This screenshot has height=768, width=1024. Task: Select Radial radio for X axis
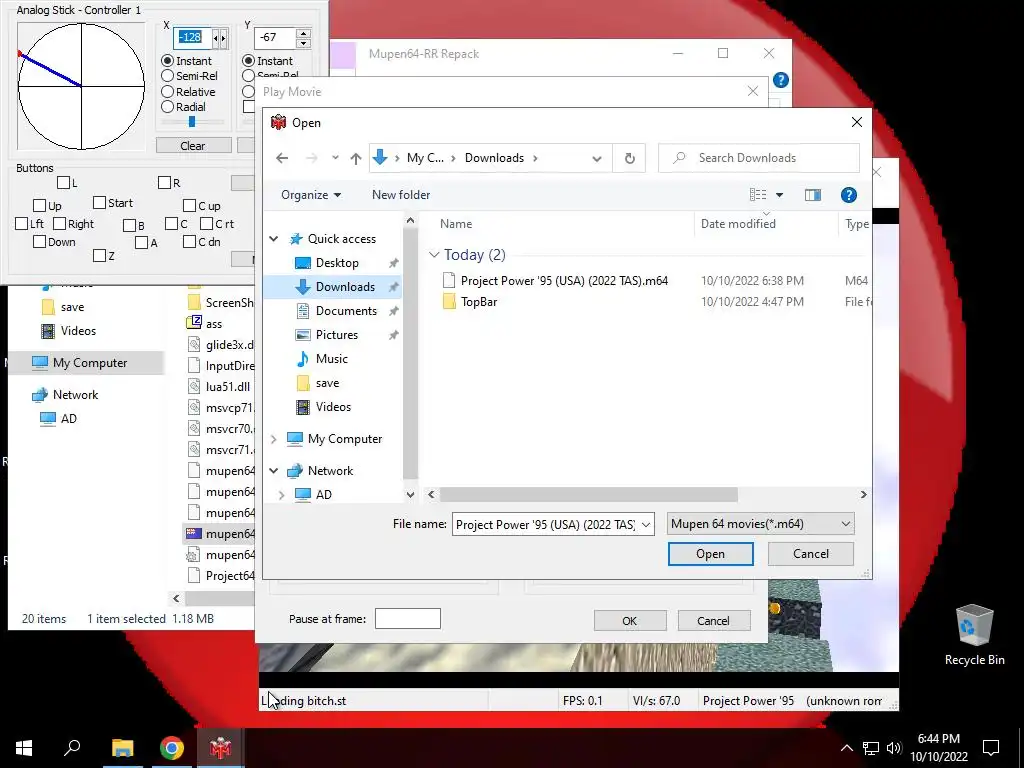(x=168, y=107)
